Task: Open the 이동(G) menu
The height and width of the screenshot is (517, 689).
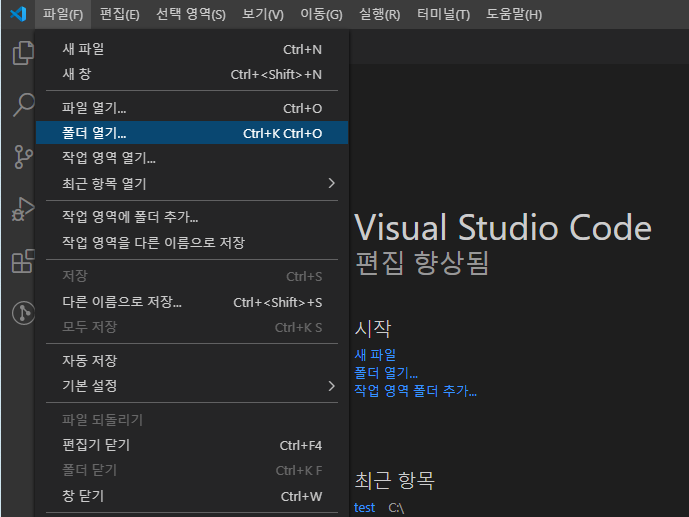Action: click(x=321, y=14)
